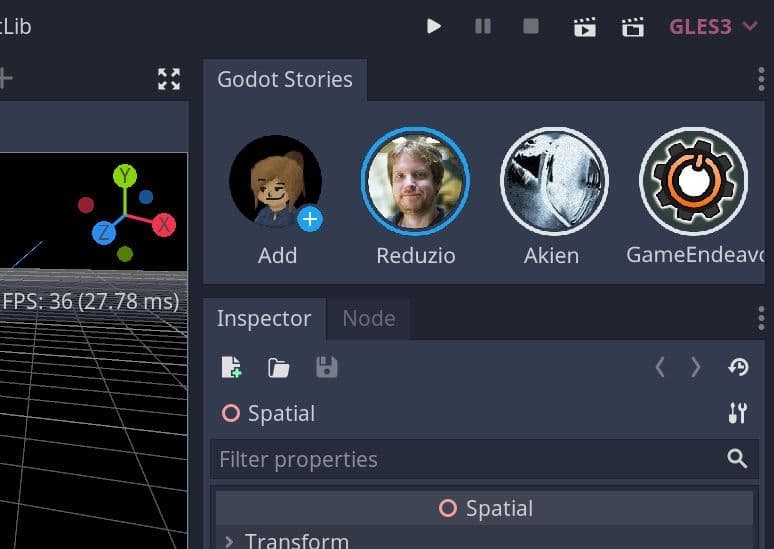Open the GLES3 renderer dropdown
The width and height of the screenshot is (774, 549).
(x=713, y=26)
